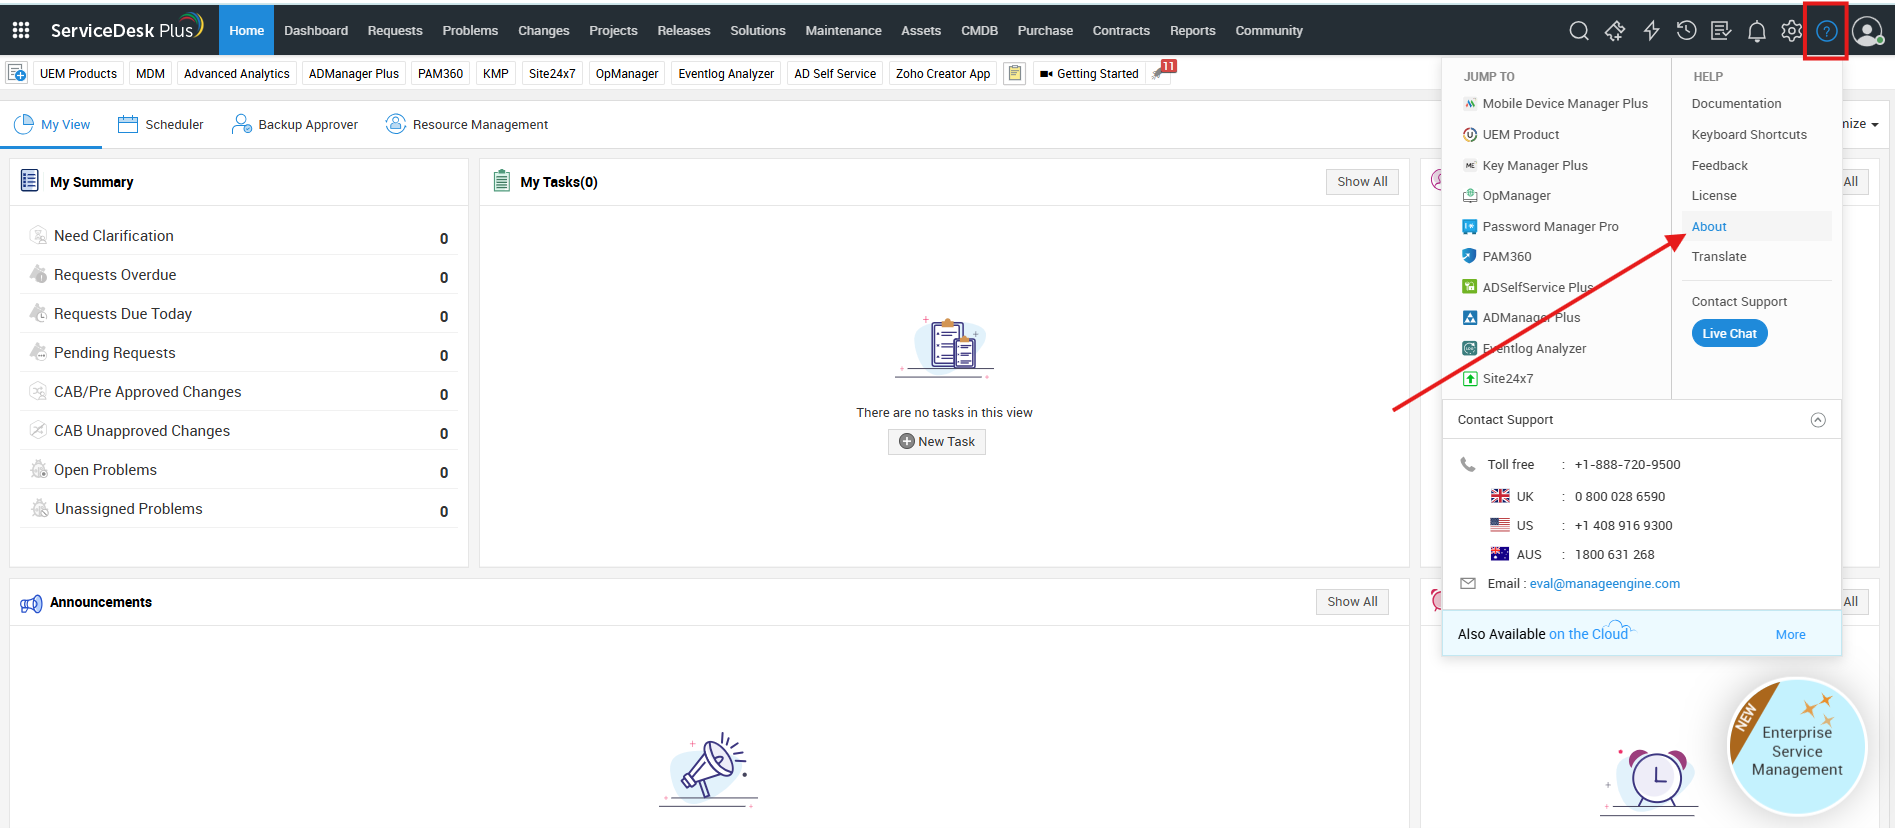
Task: Open the task checklist icon in header
Action: pos(1721,31)
